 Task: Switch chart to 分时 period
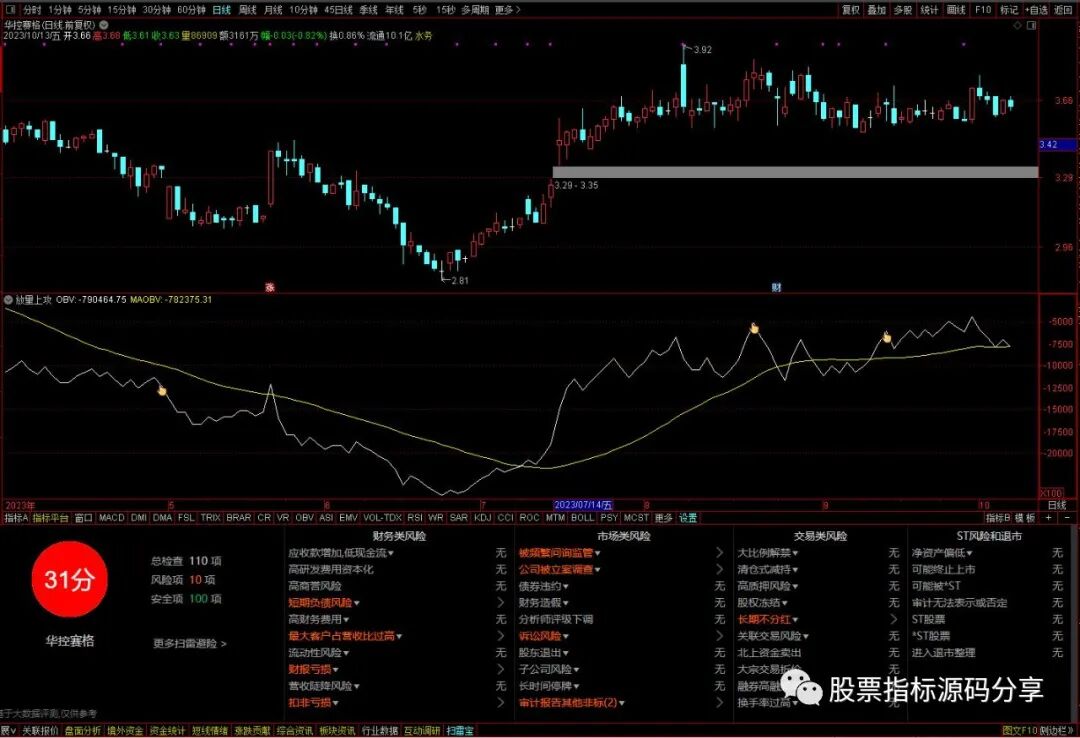pyautogui.click(x=32, y=10)
